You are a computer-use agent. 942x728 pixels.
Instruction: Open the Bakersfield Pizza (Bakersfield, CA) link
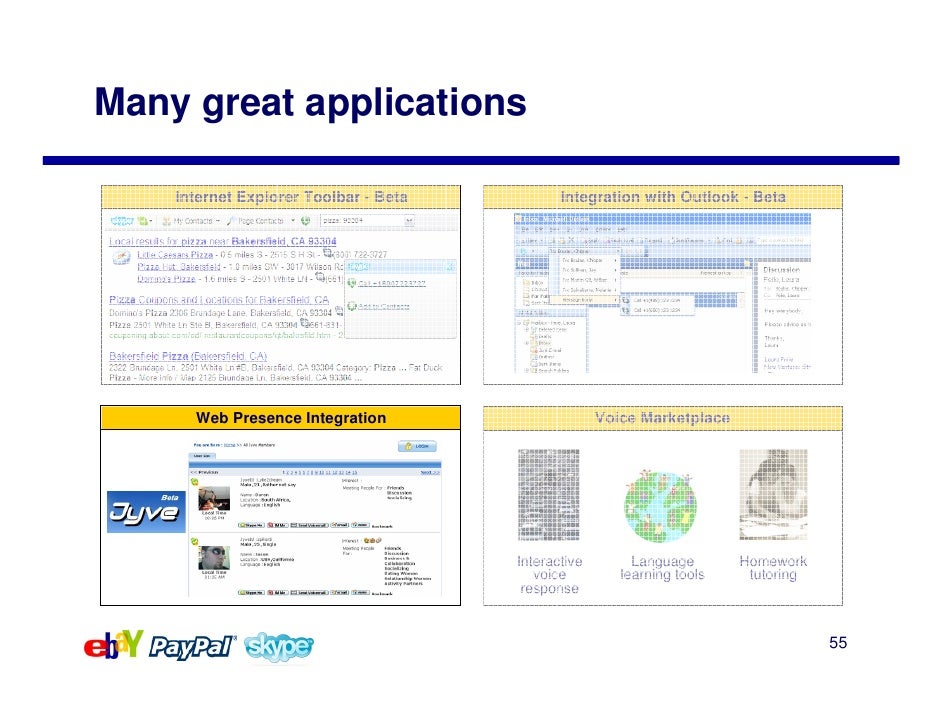point(188,356)
